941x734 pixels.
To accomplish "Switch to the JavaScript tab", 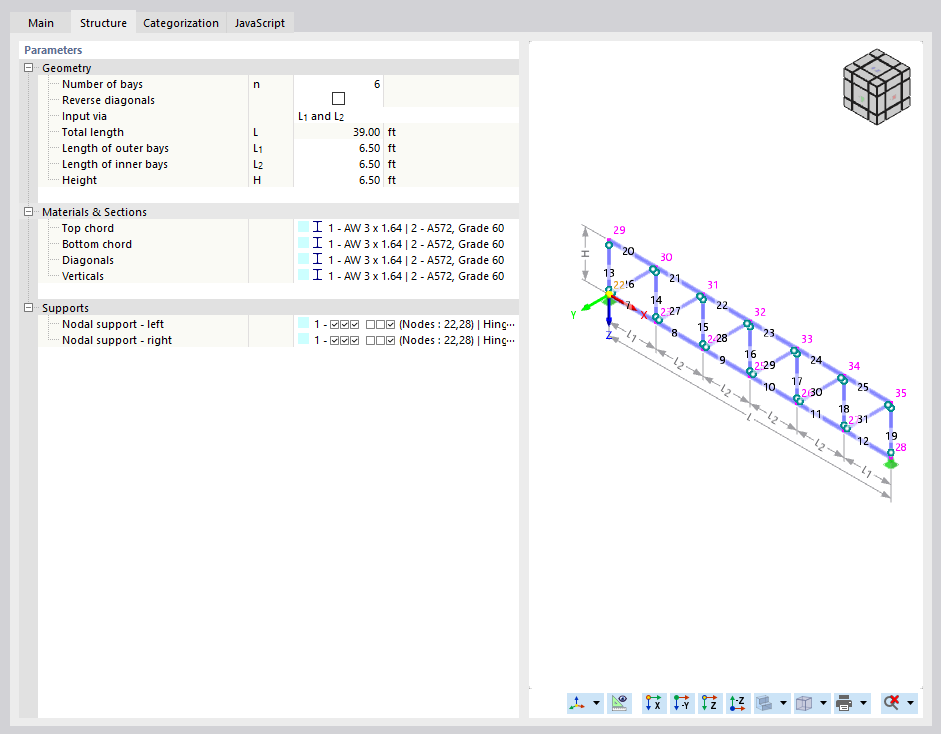I will click(259, 21).
